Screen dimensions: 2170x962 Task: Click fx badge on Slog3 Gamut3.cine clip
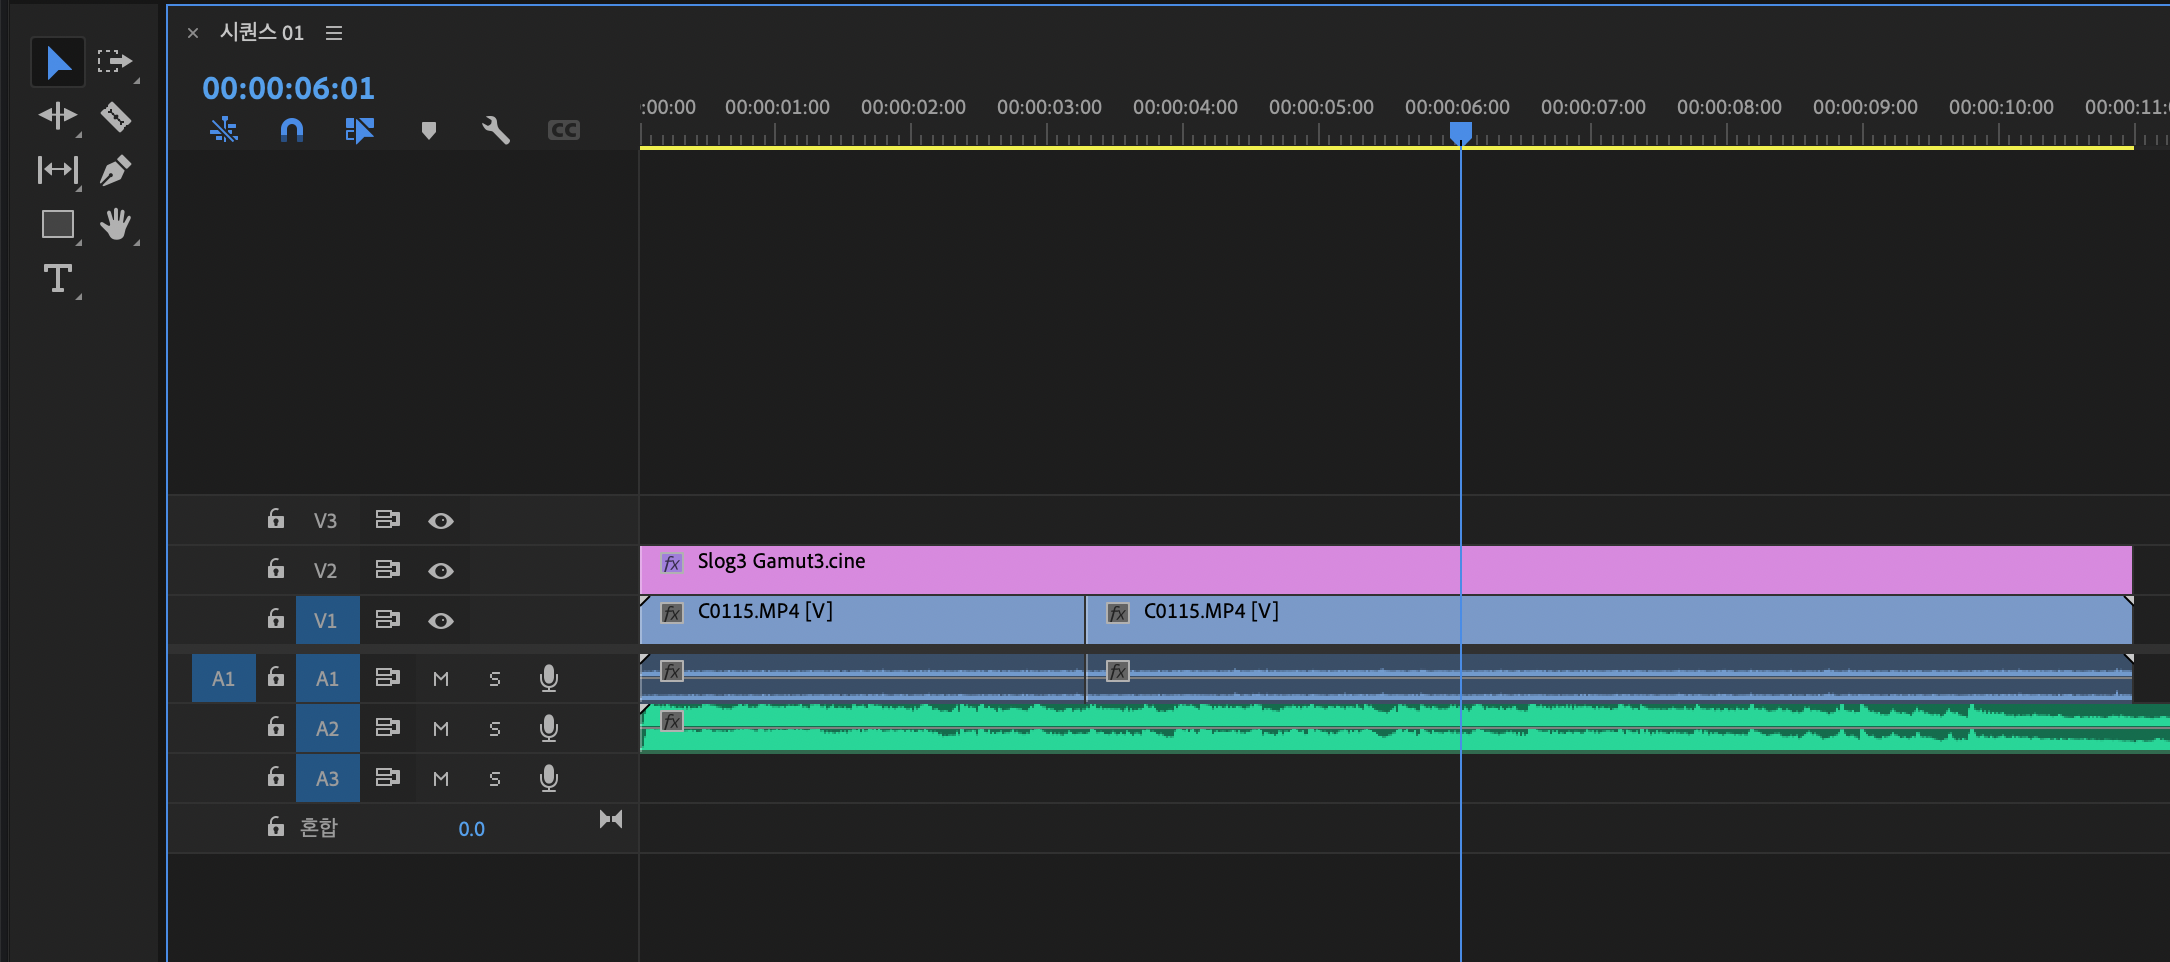point(672,563)
